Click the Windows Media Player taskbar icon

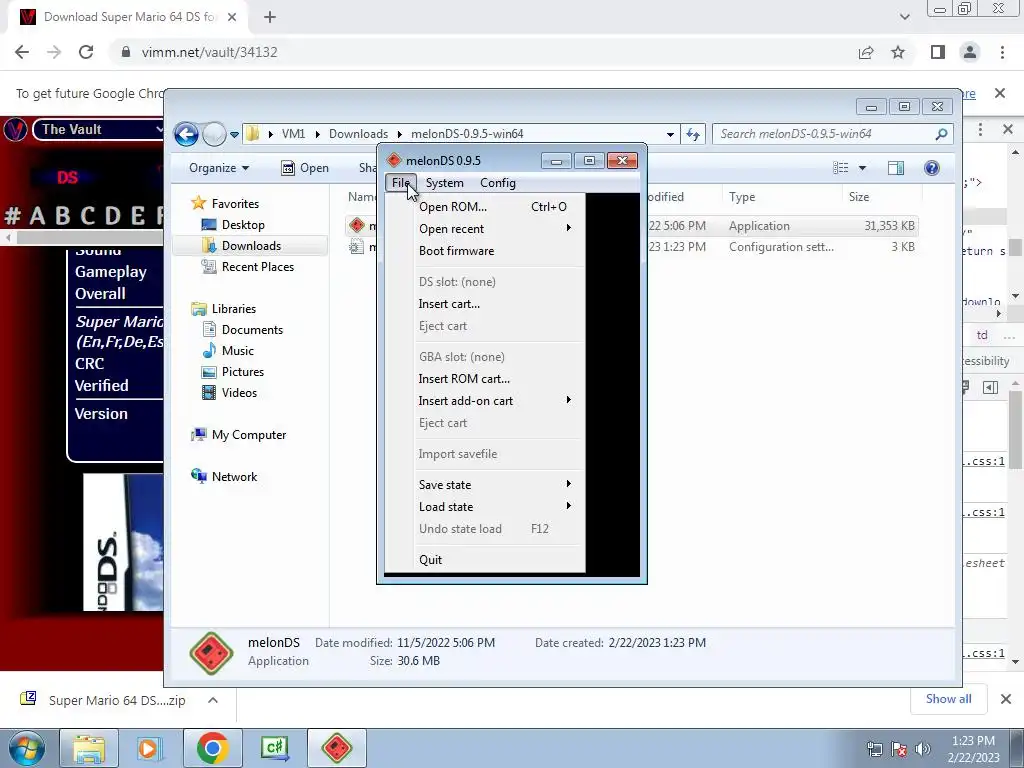[150, 748]
